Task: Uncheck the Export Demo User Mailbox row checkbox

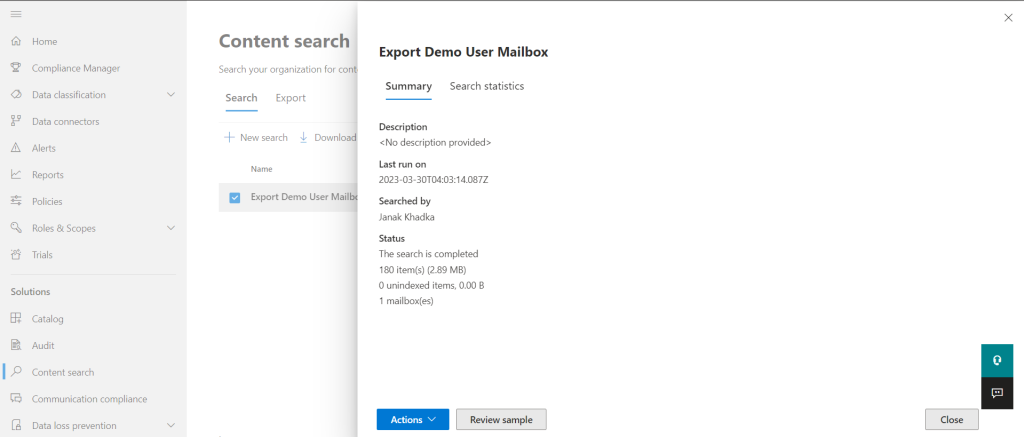Action: pyautogui.click(x=234, y=197)
